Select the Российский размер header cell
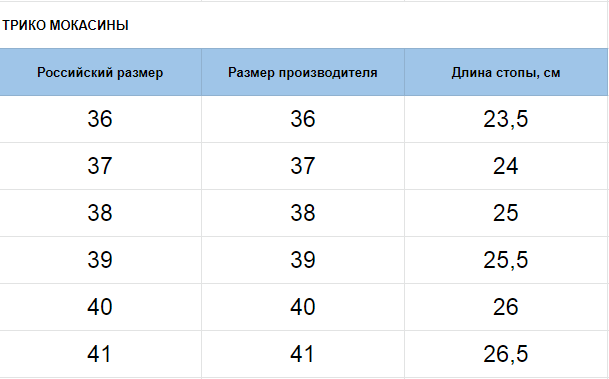The height and width of the screenshot is (379, 609). click(x=101, y=72)
